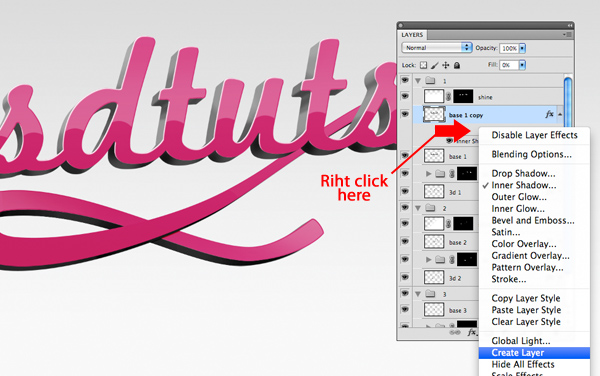600x376 pixels.
Task: Hide the 3d 1 layer
Action: [x=405, y=191]
